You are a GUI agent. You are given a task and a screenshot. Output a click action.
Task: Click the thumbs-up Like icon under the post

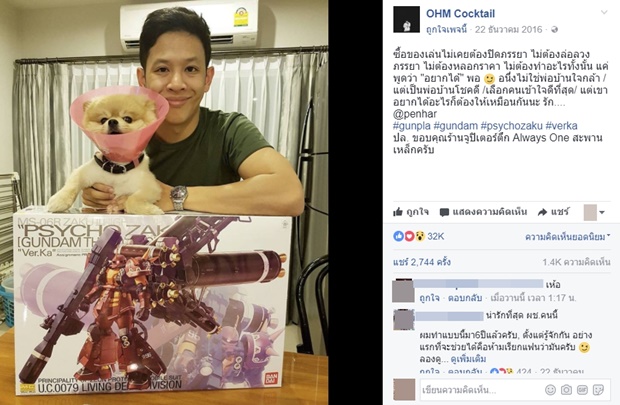pos(398,212)
